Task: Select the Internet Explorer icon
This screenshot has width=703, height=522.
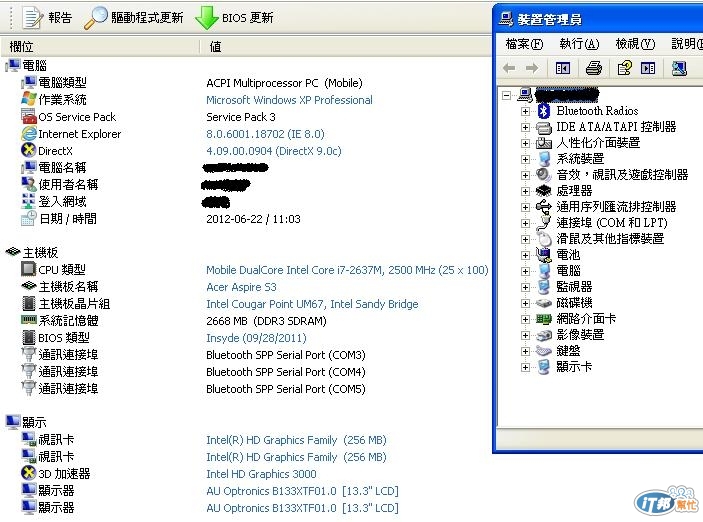Action: [29, 133]
